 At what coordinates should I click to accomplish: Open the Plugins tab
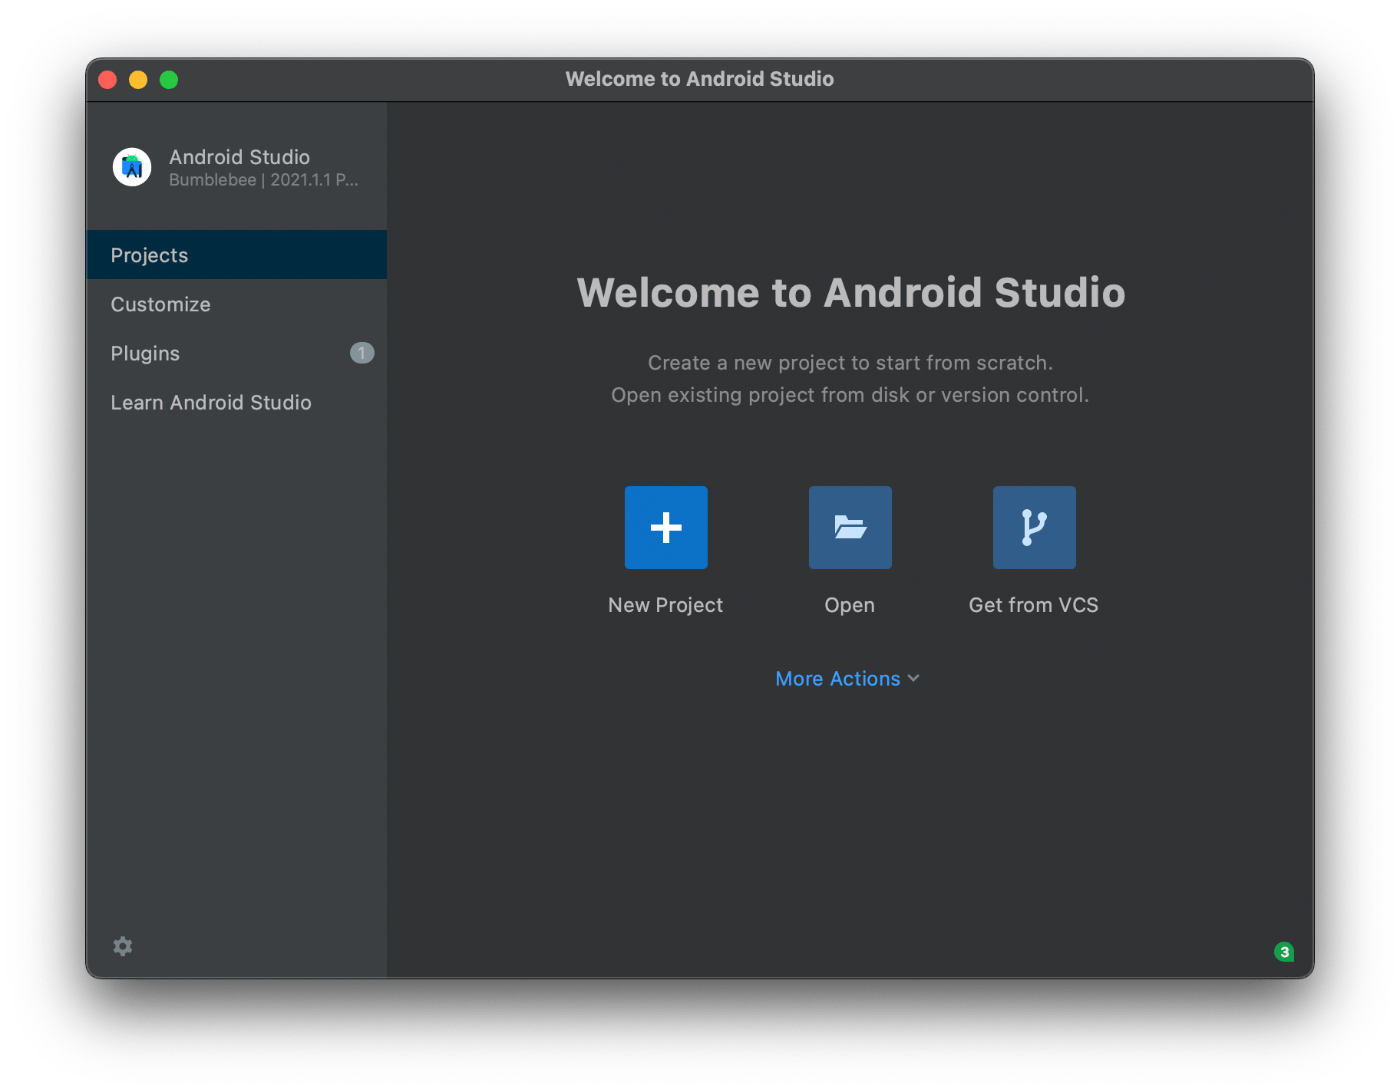pos(236,353)
